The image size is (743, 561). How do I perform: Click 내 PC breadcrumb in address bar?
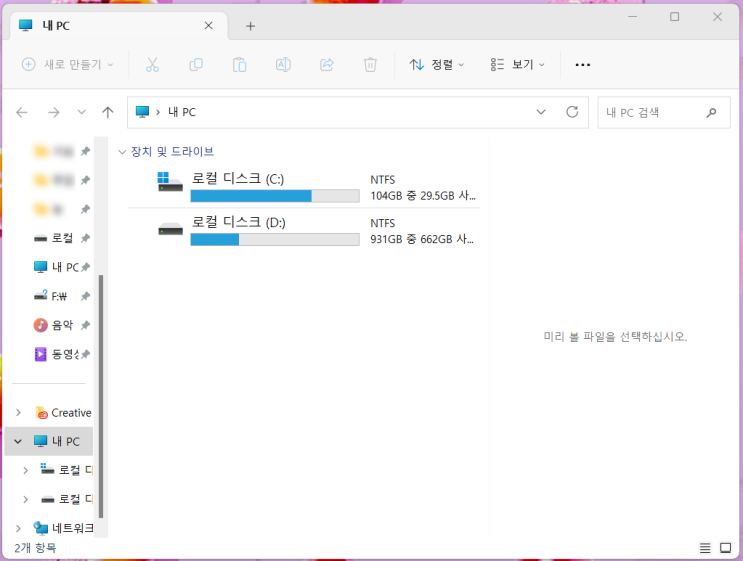182,112
